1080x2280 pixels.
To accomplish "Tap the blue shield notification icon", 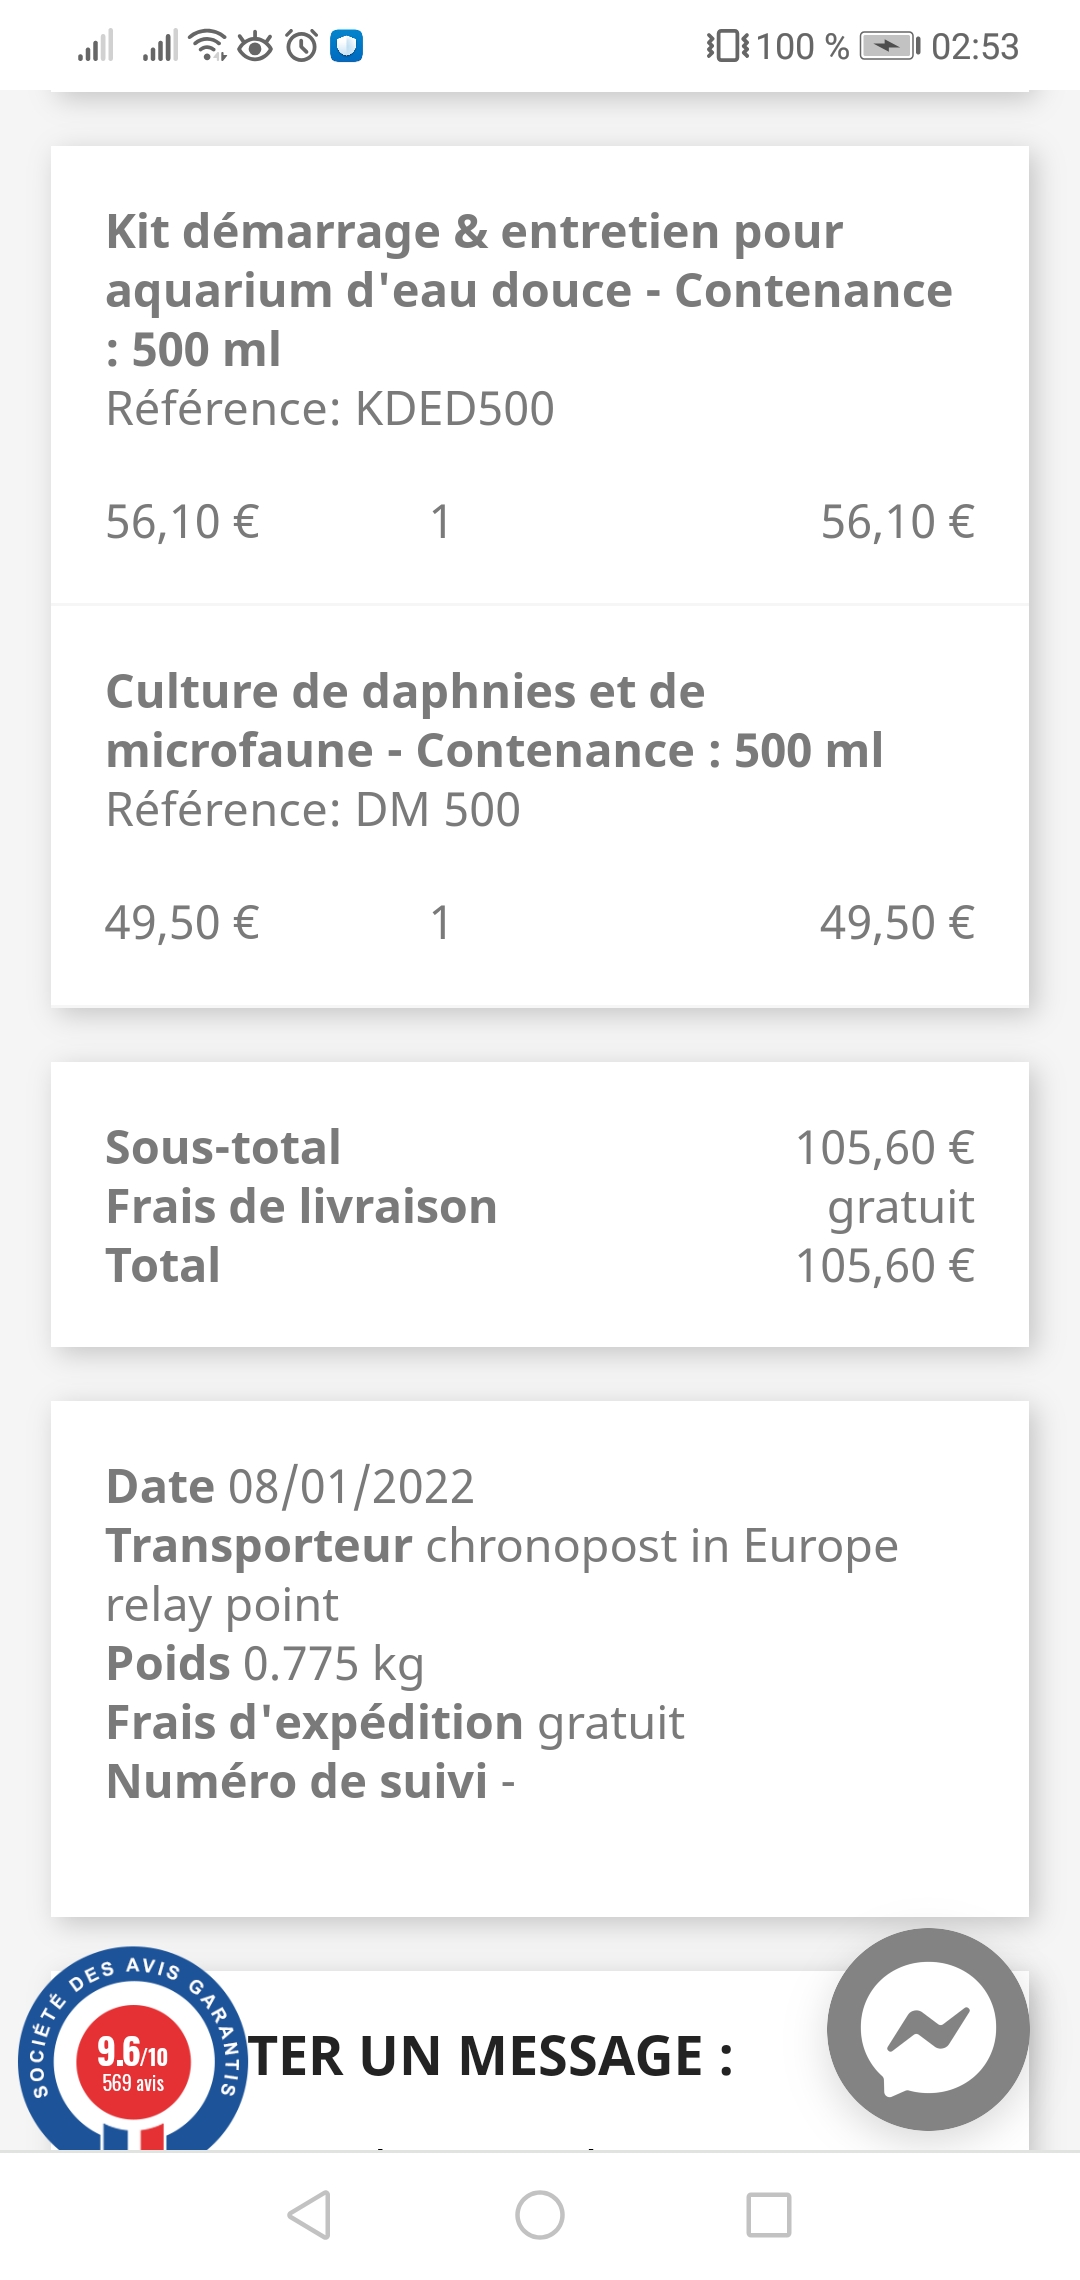I will 346,45.
